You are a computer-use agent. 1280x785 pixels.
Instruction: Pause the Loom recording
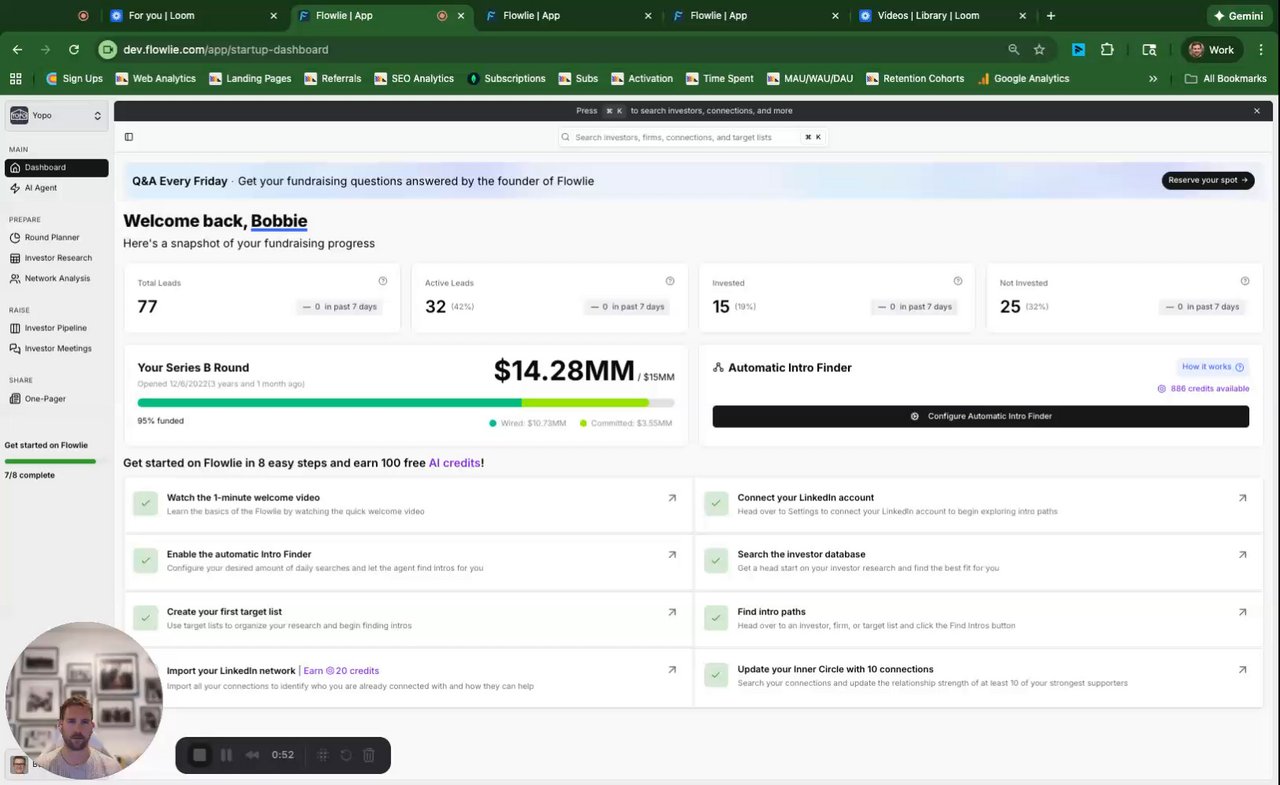point(227,755)
